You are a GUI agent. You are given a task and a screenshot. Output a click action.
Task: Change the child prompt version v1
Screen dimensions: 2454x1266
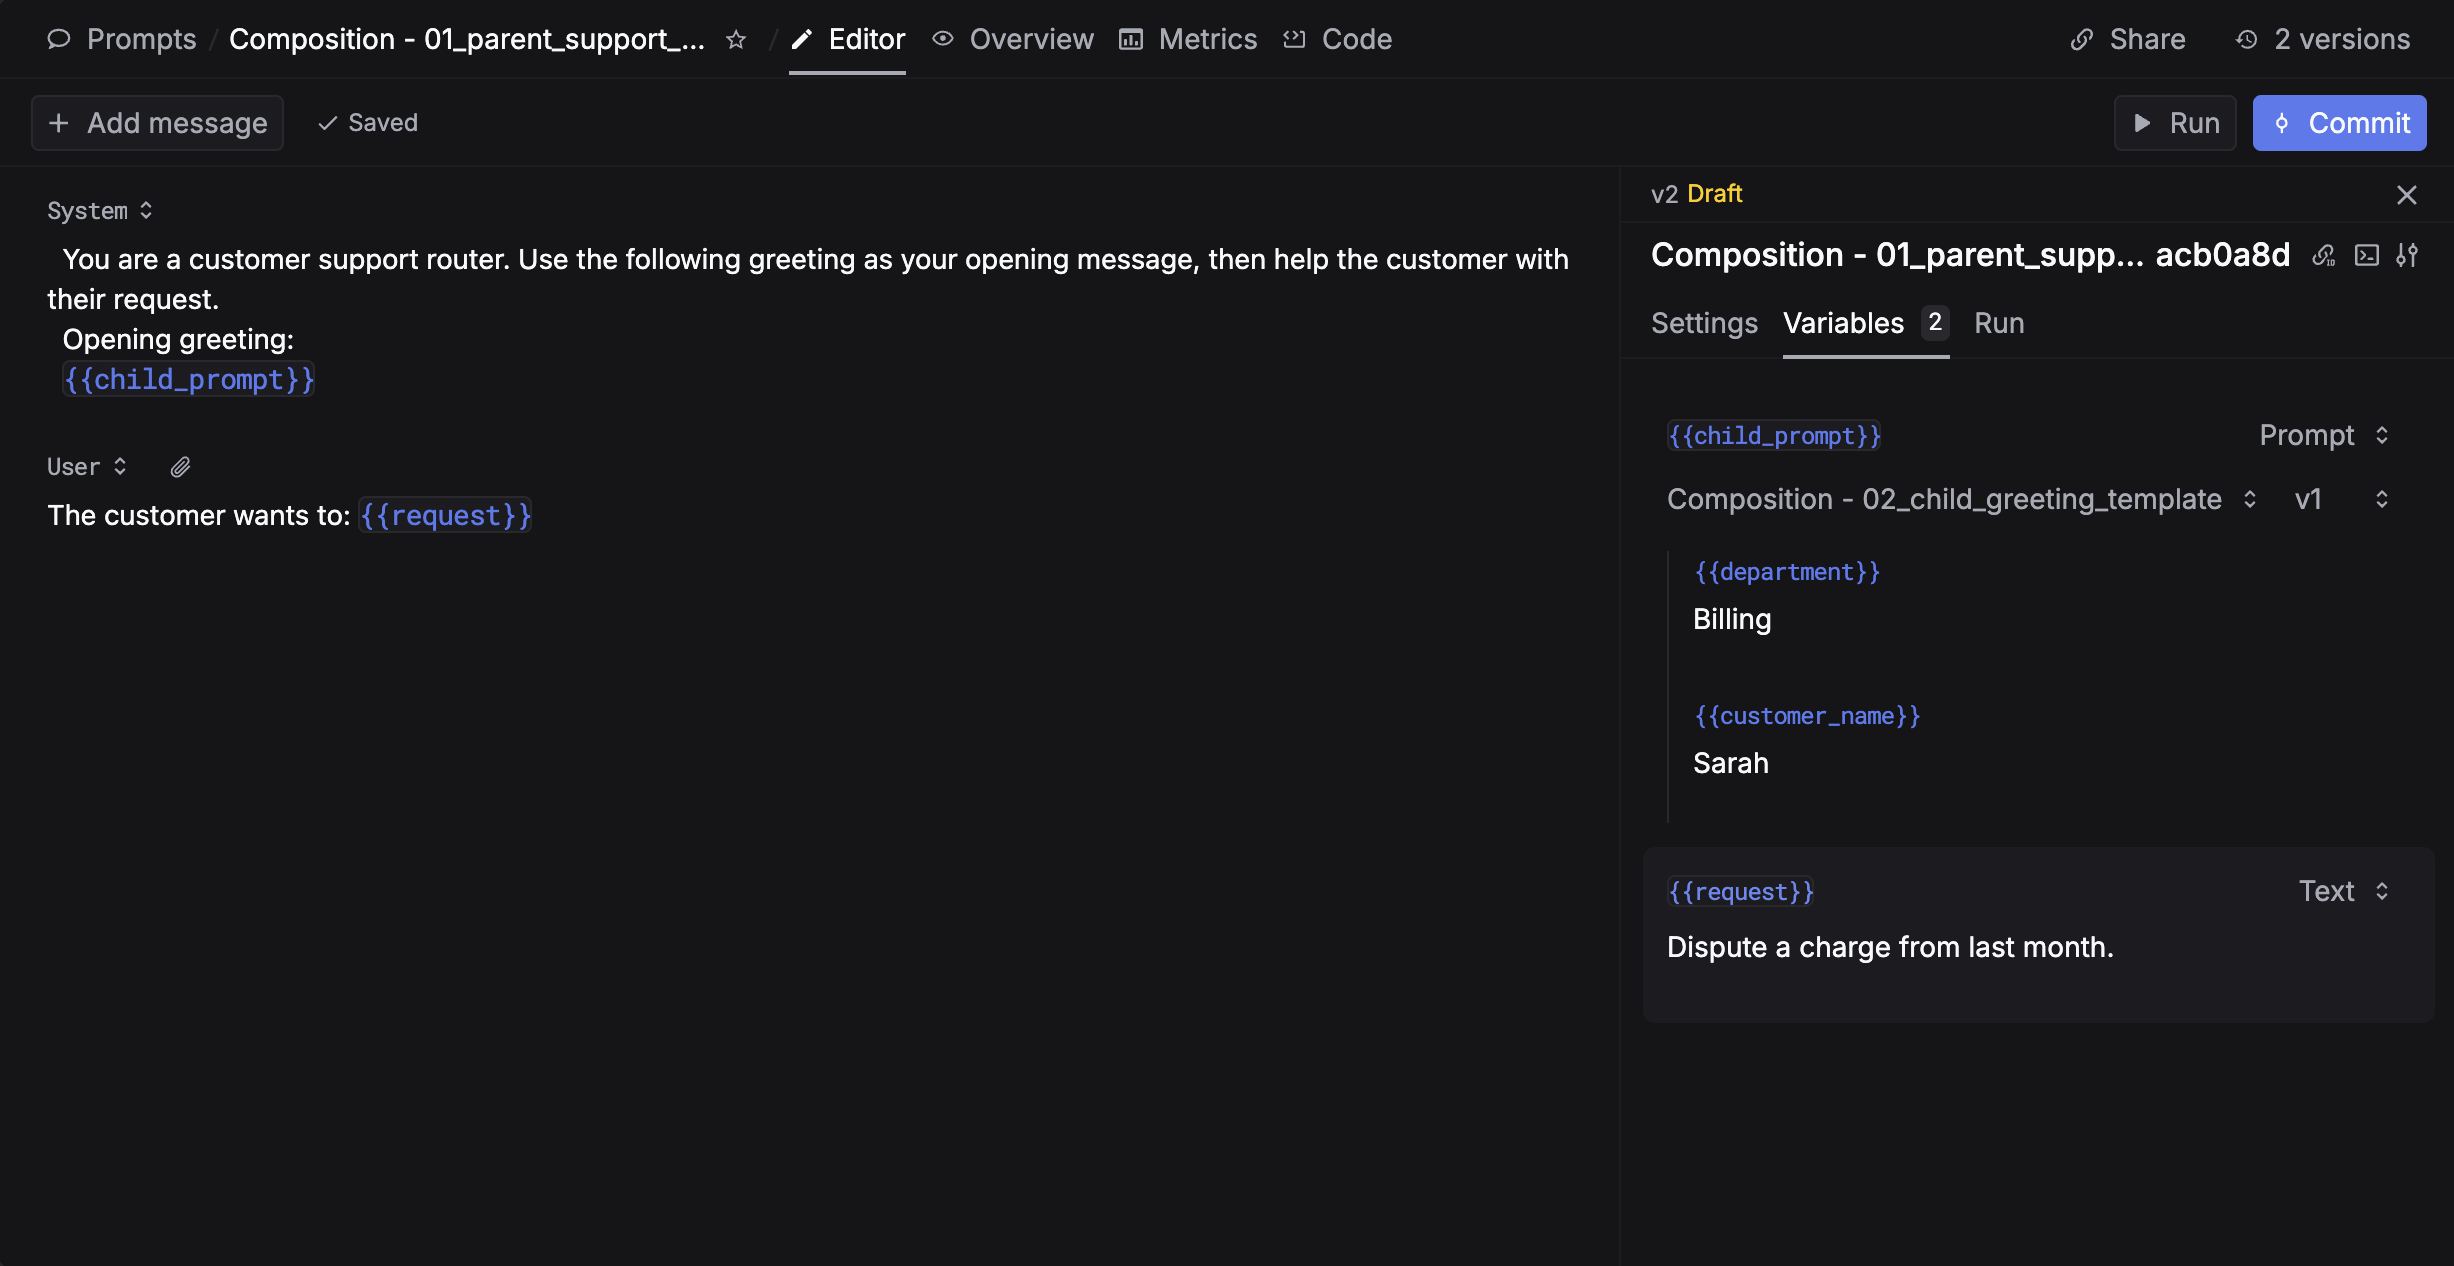click(x=2340, y=499)
